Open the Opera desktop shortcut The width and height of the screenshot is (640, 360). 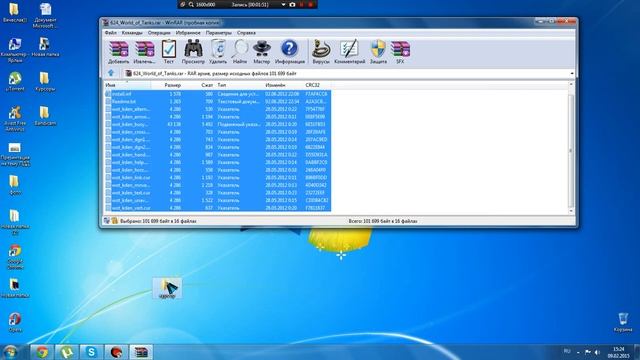click(x=15, y=322)
